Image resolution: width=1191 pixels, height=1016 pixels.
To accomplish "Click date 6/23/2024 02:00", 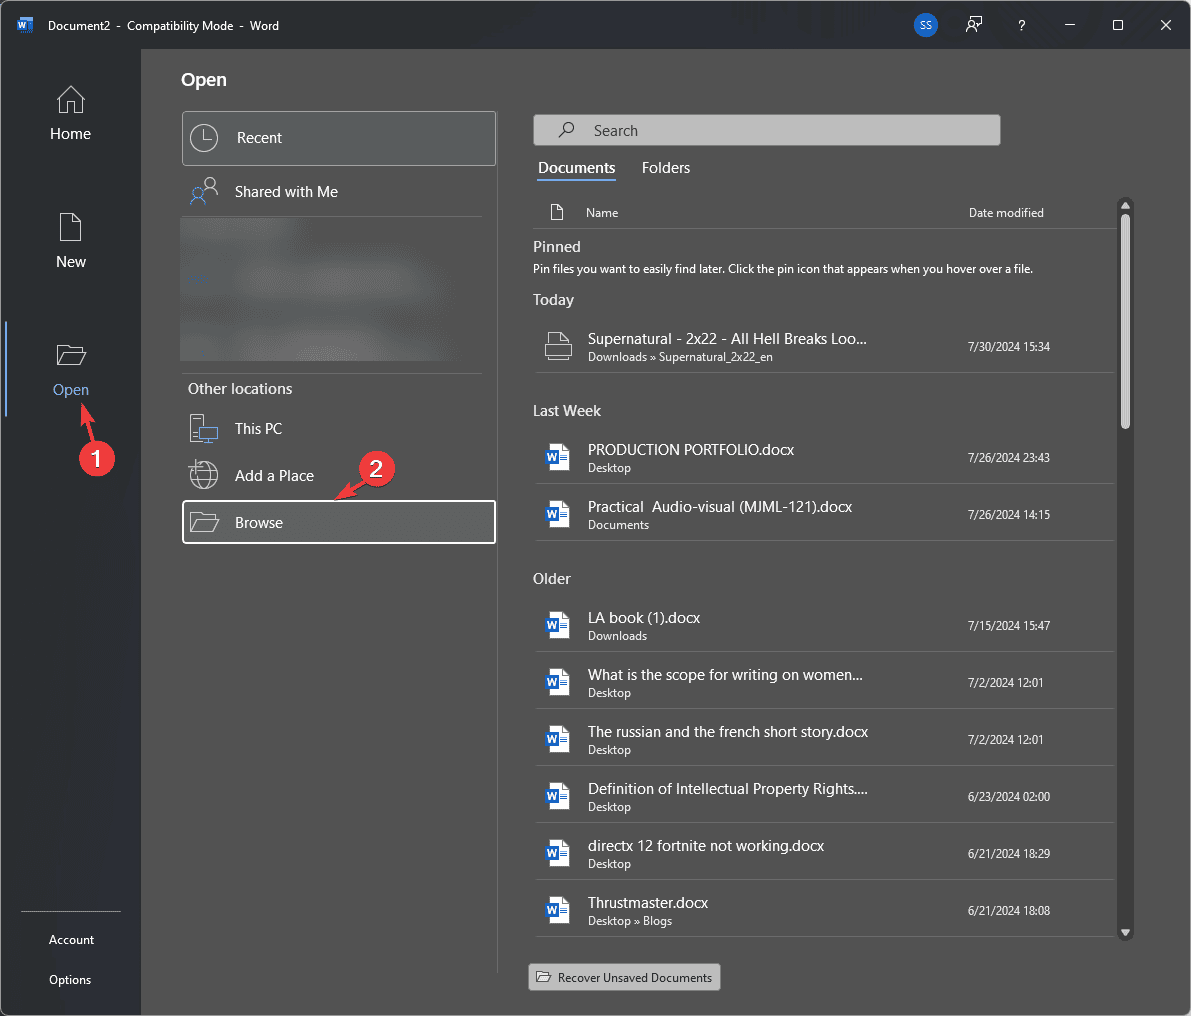I will (1009, 796).
